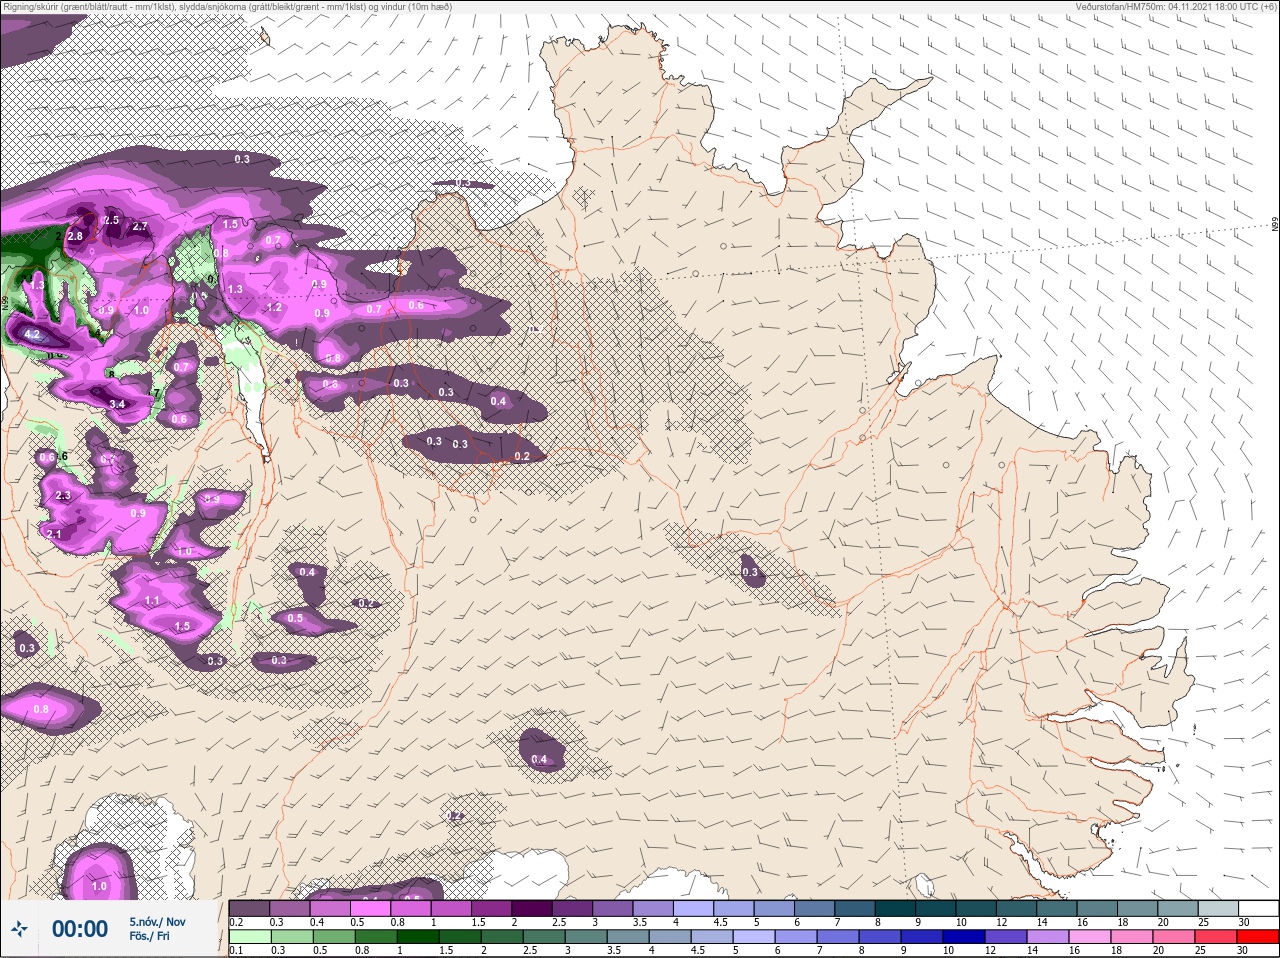Select the darkest purple swatch labeled 2 in upper legend
This screenshot has height=958, width=1280.
pyautogui.click(x=532, y=908)
